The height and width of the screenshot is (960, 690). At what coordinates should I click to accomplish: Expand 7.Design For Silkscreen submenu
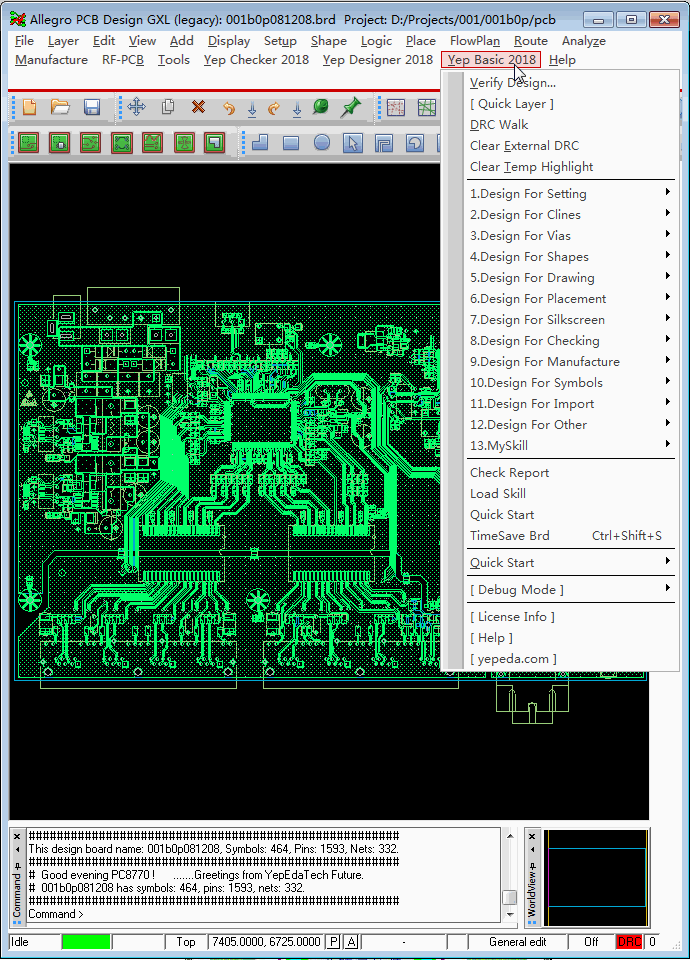(x=571, y=320)
